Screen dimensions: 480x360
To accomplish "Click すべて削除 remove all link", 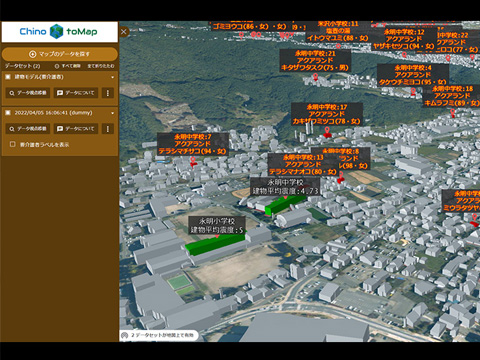I will pyautogui.click(x=68, y=66).
